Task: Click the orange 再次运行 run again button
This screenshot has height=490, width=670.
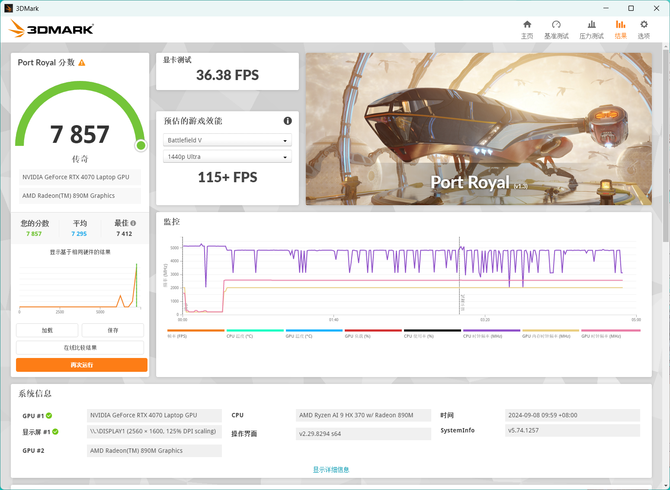Action: (x=82, y=365)
